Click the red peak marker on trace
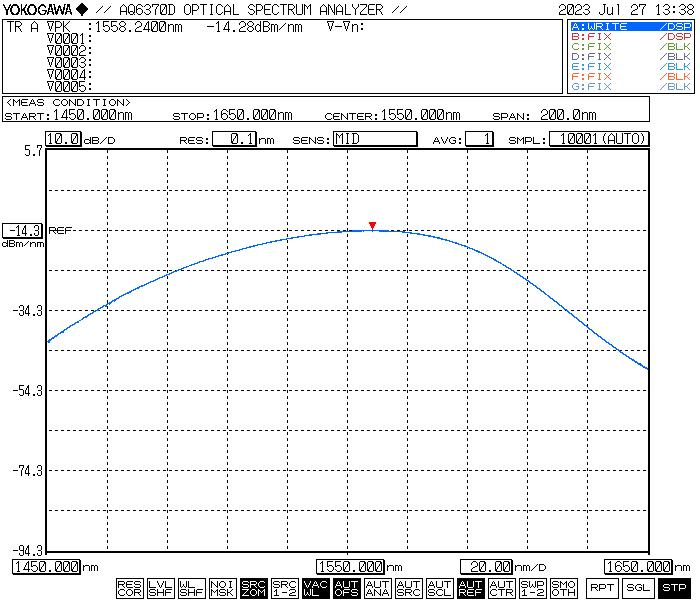This screenshot has height=600, width=700. coord(372,225)
